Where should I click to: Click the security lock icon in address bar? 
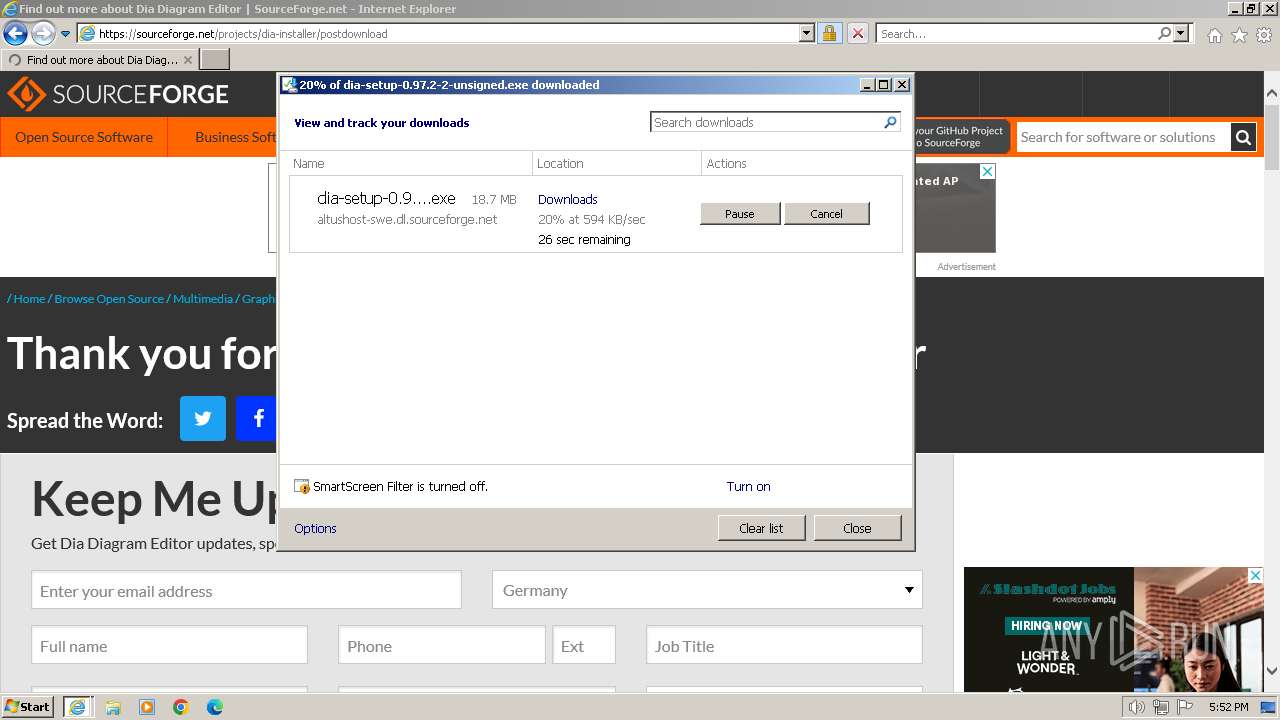pos(829,33)
